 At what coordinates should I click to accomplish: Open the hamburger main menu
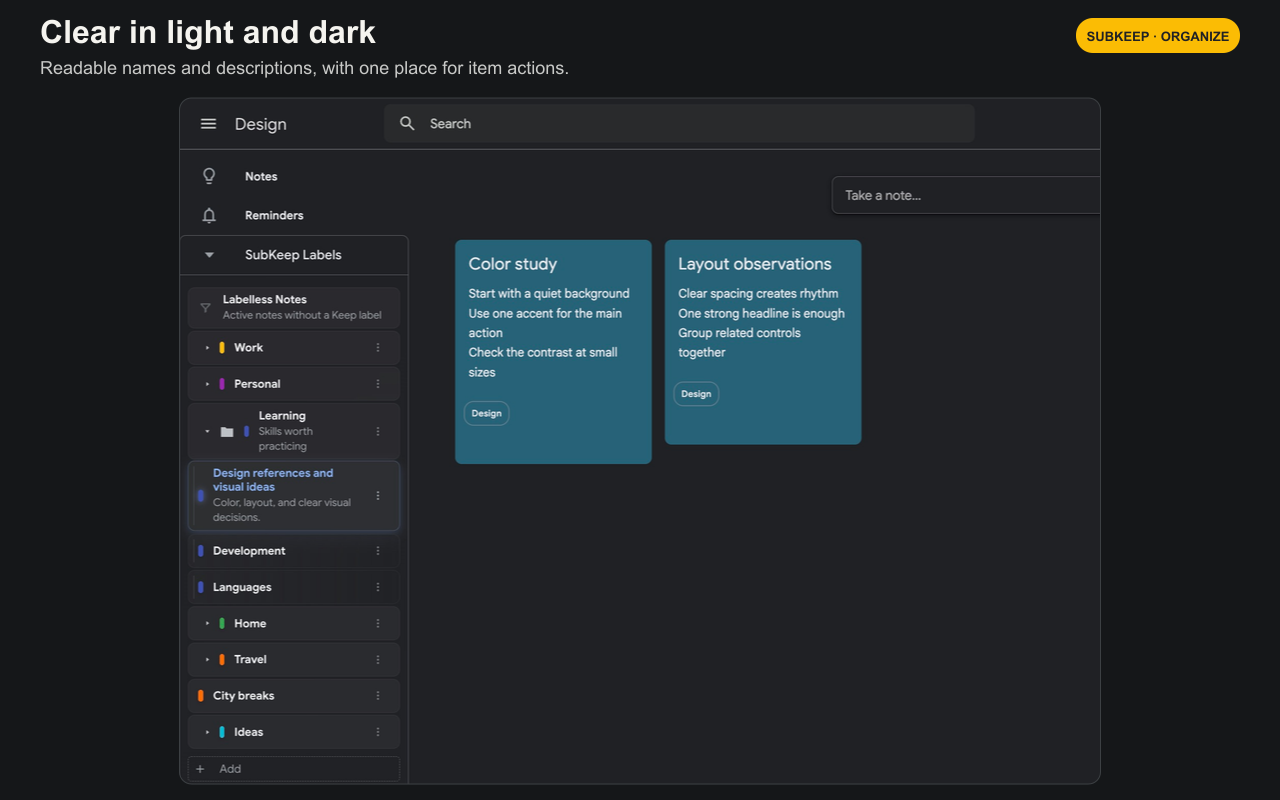coord(208,124)
